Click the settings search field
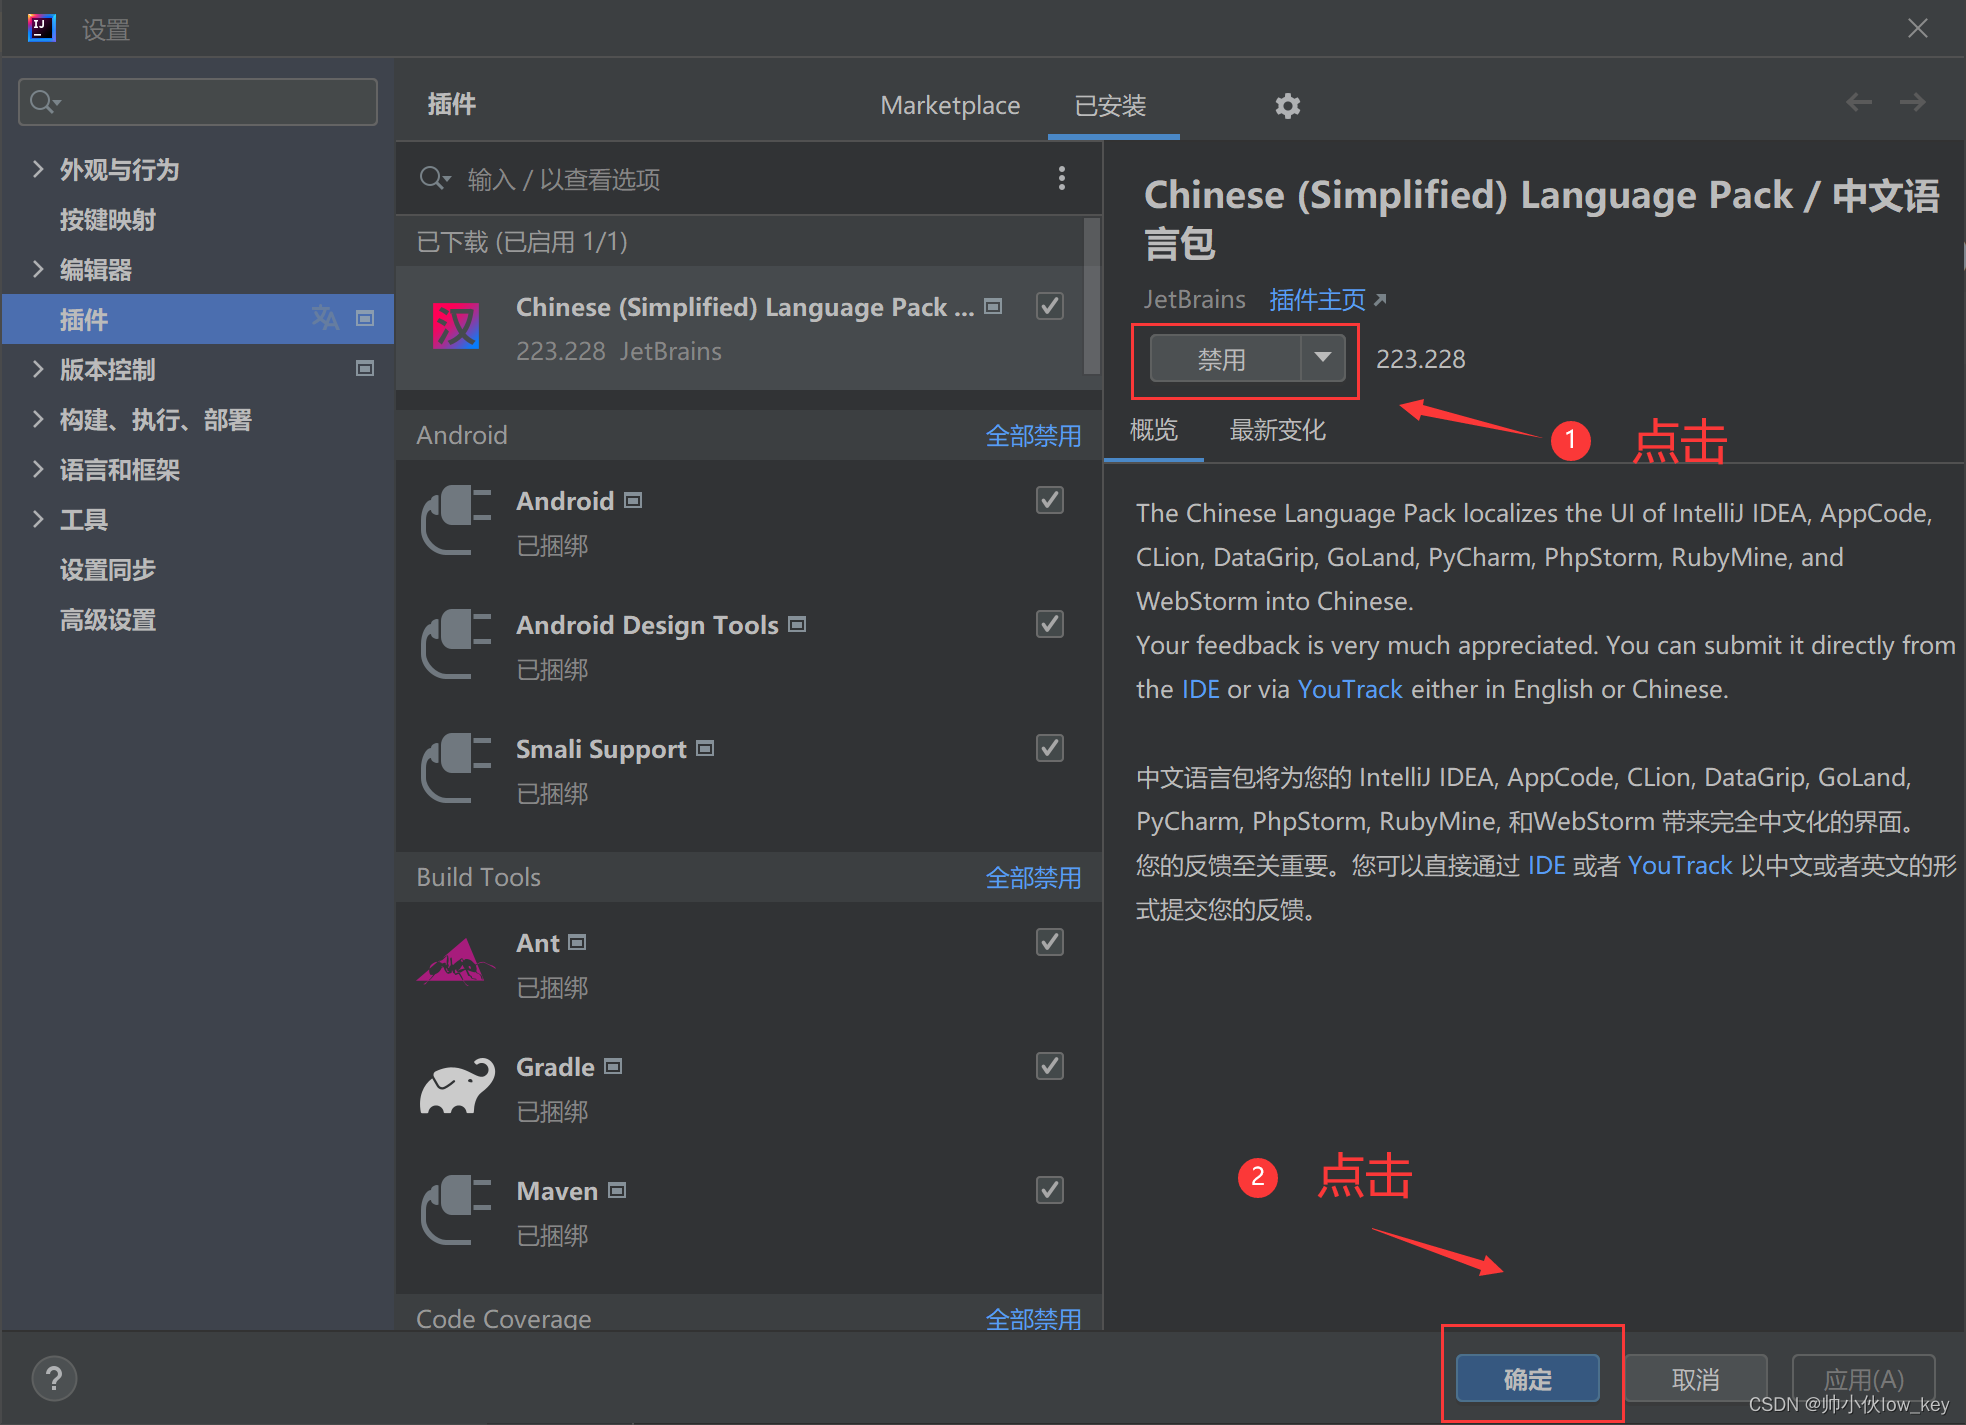The height and width of the screenshot is (1425, 1966). point(198,102)
